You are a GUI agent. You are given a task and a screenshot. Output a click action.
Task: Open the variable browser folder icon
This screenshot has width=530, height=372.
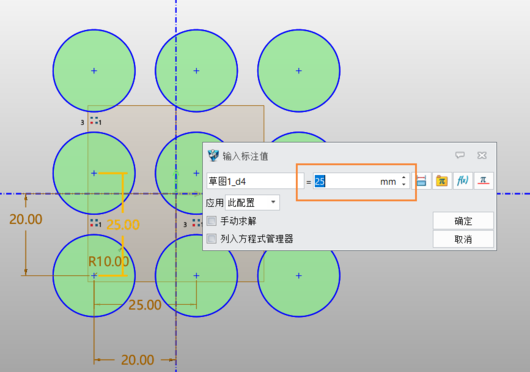pos(442,181)
